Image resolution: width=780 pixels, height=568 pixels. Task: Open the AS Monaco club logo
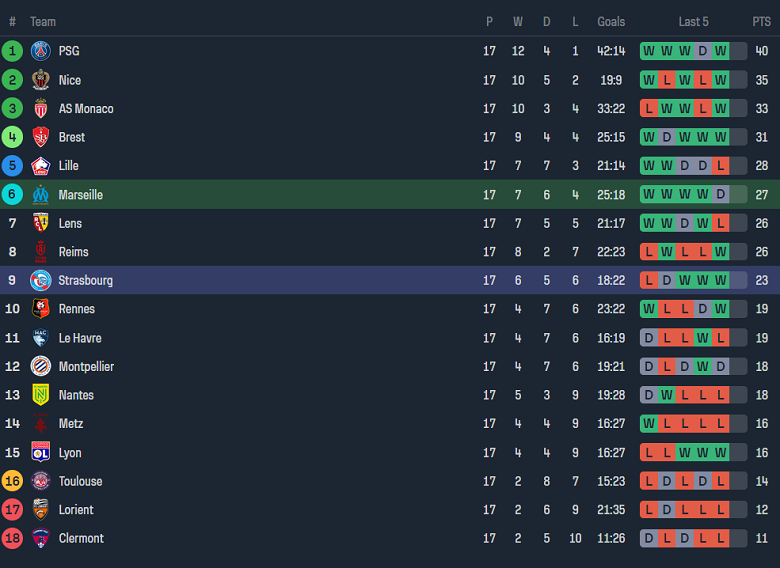tap(40, 108)
